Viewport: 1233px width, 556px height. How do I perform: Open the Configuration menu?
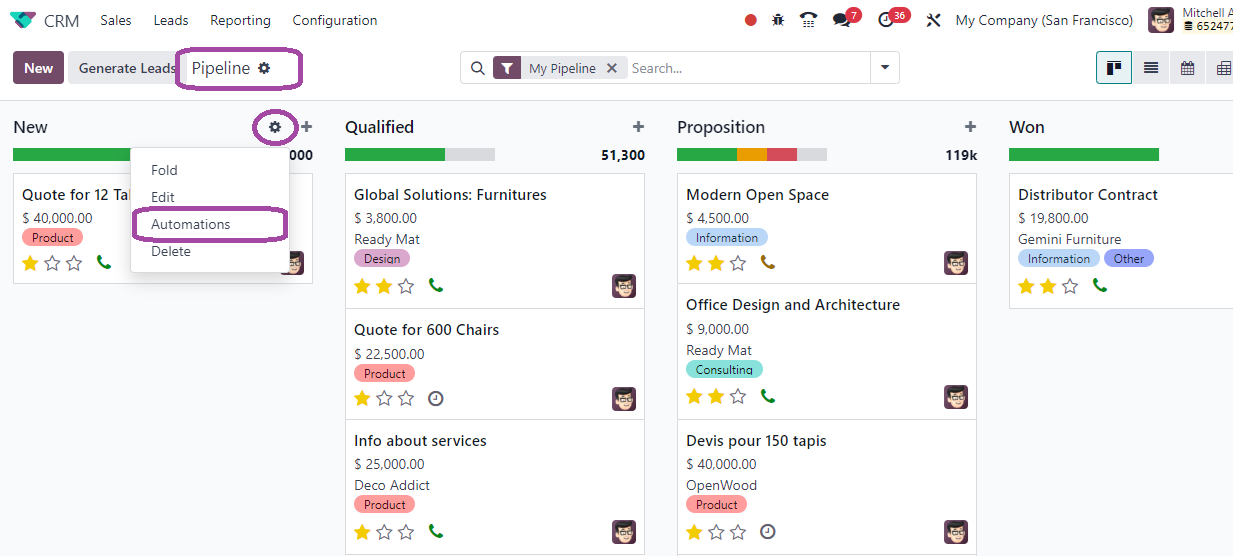[x=335, y=20]
